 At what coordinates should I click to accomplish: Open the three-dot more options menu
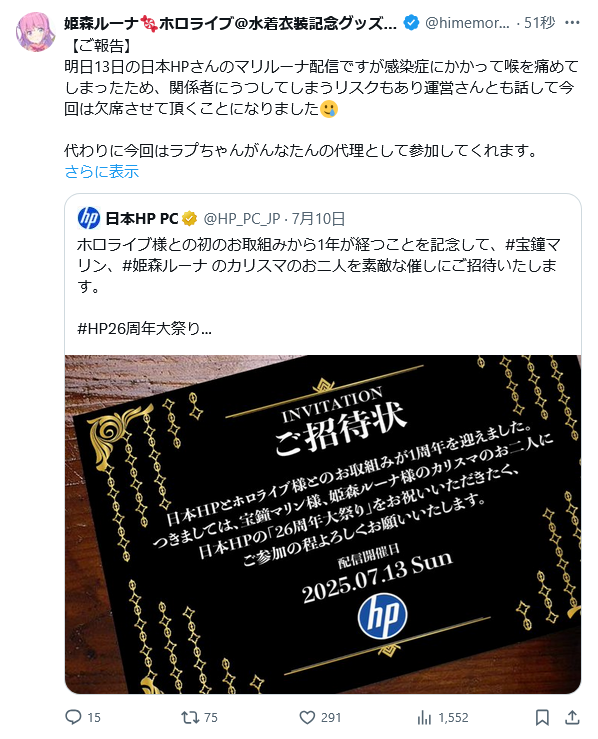[x=572, y=23]
